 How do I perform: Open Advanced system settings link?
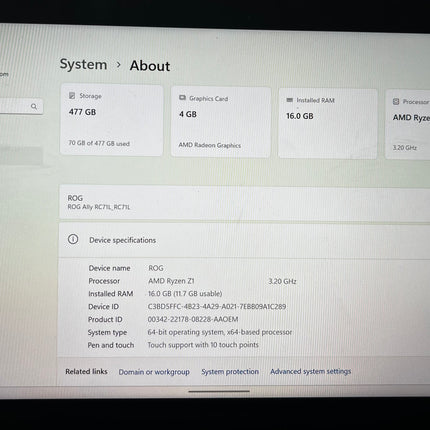[x=311, y=371]
